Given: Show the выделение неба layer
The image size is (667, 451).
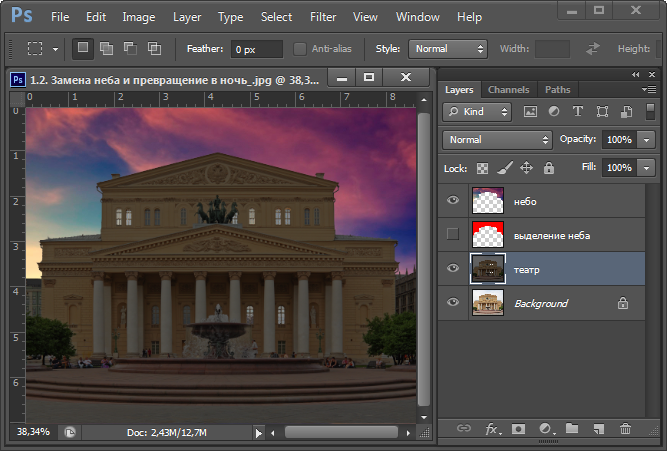Looking at the screenshot, I should pos(453,235).
